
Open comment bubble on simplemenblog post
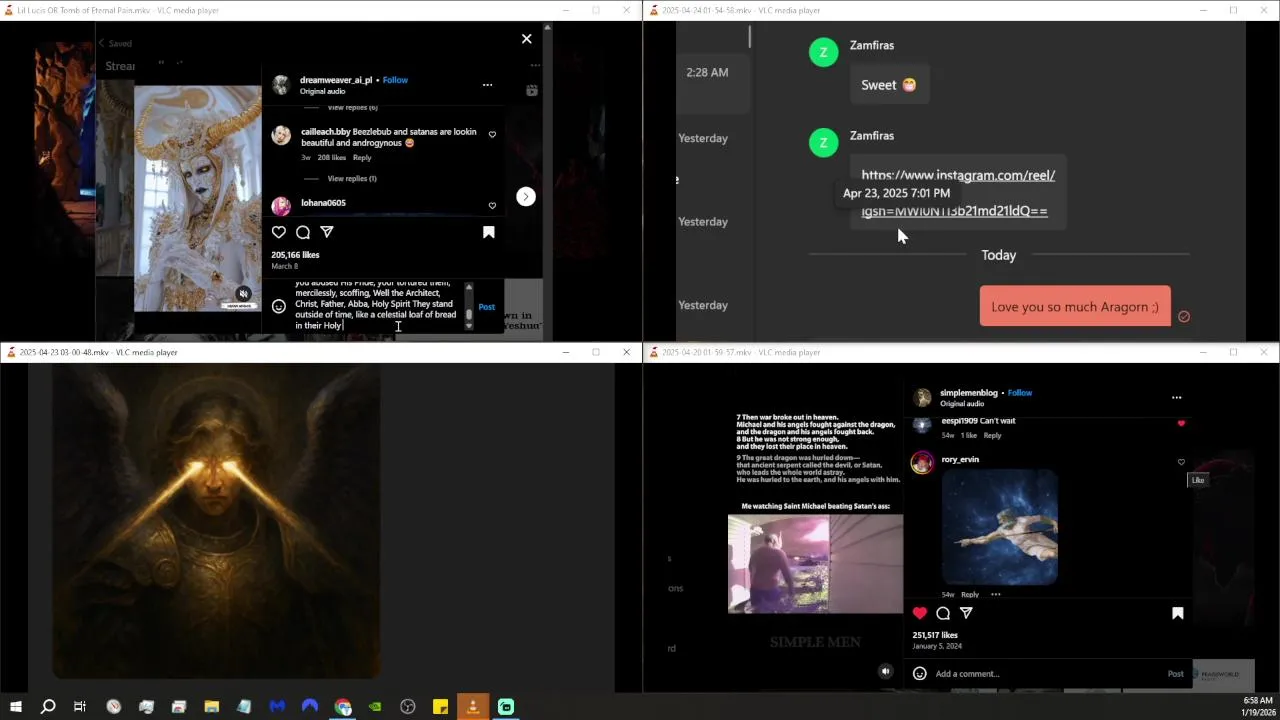click(x=943, y=613)
